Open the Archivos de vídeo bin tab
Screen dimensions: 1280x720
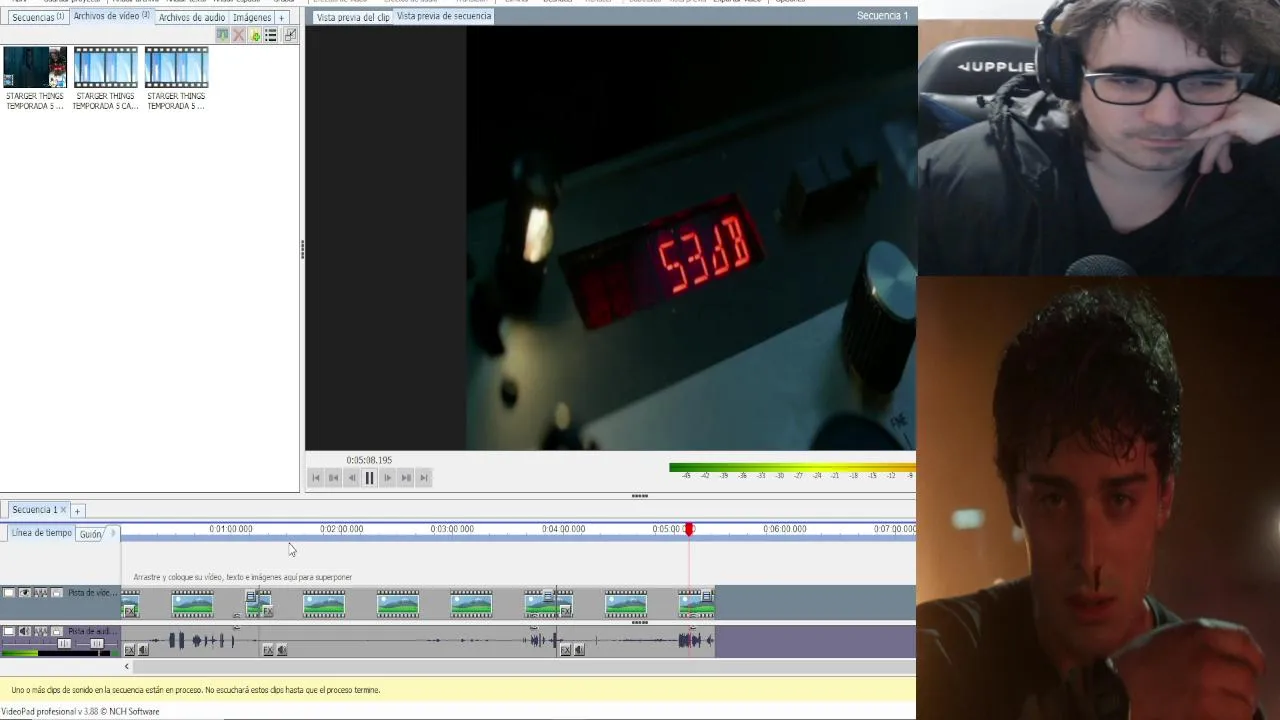coord(111,16)
